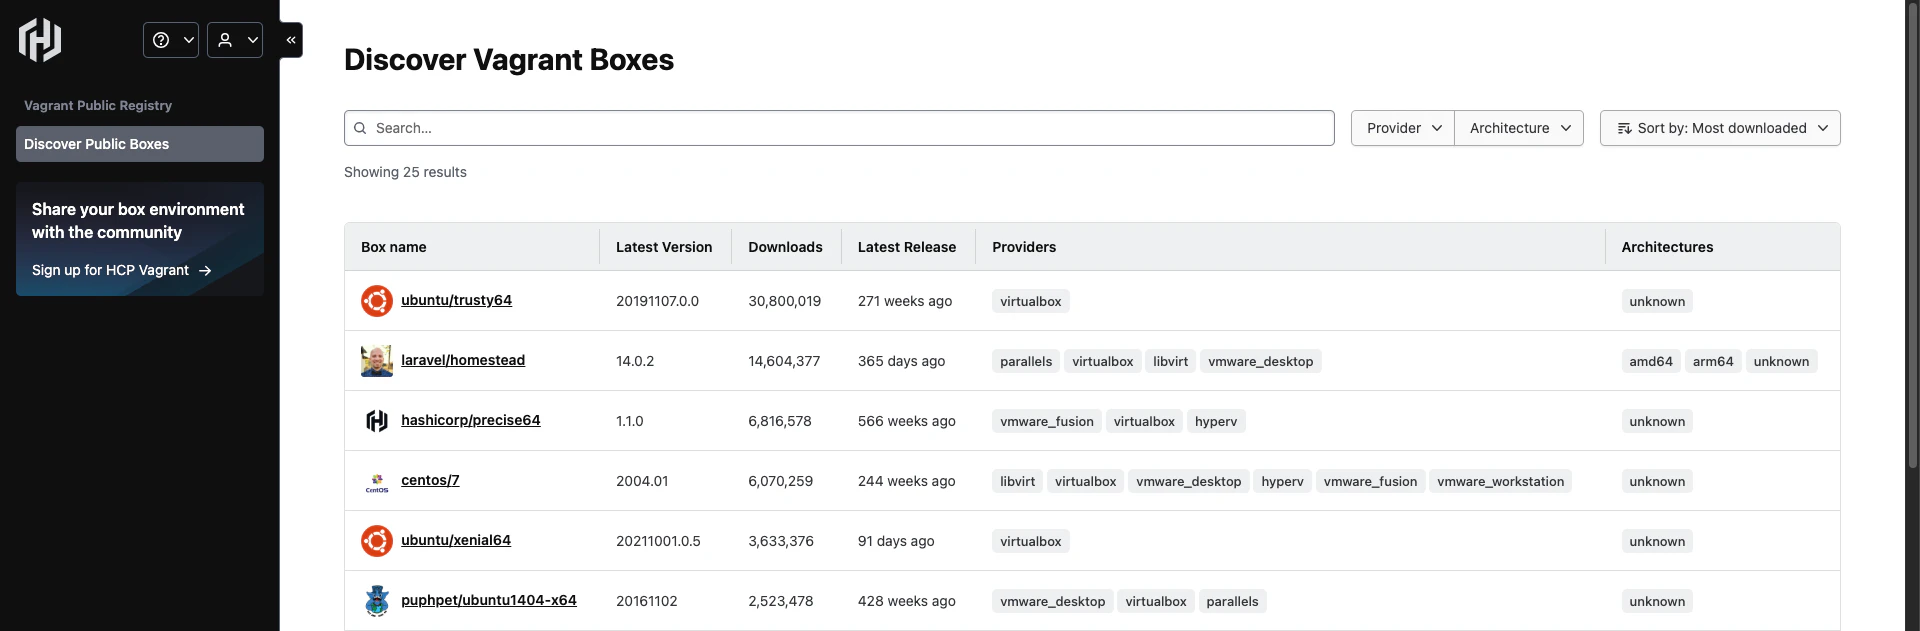Viewport: 1920px width, 631px height.
Task: Open the hashicorp/precise64 box link
Action: [x=471, y=420]
